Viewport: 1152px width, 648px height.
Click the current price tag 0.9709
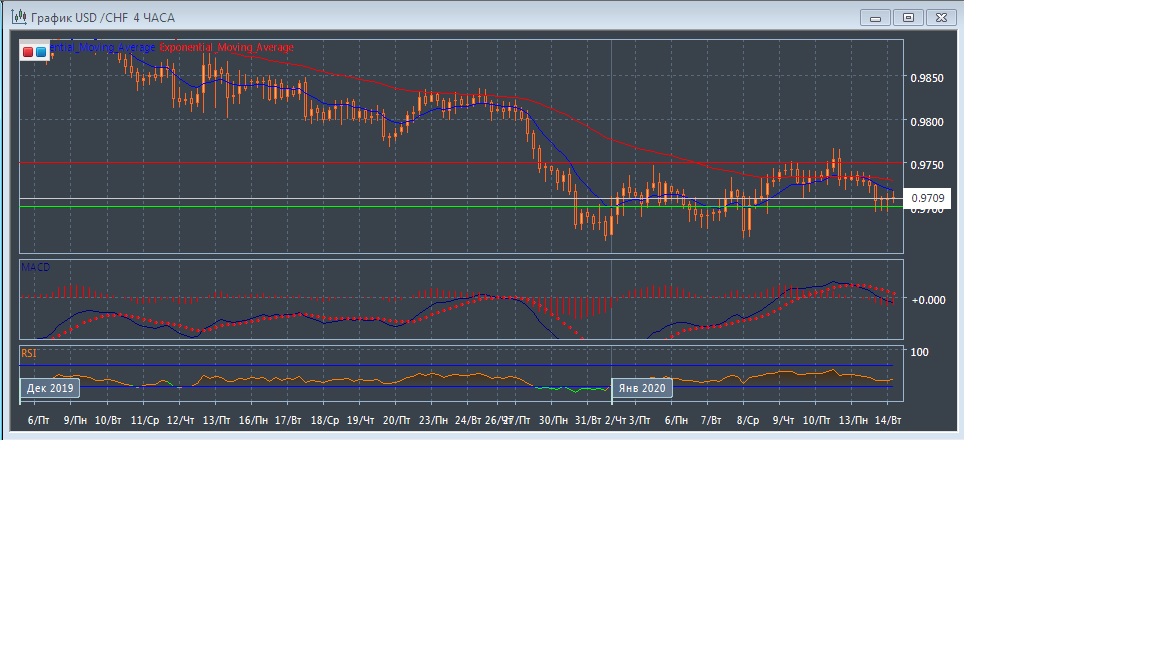[926, 199]
